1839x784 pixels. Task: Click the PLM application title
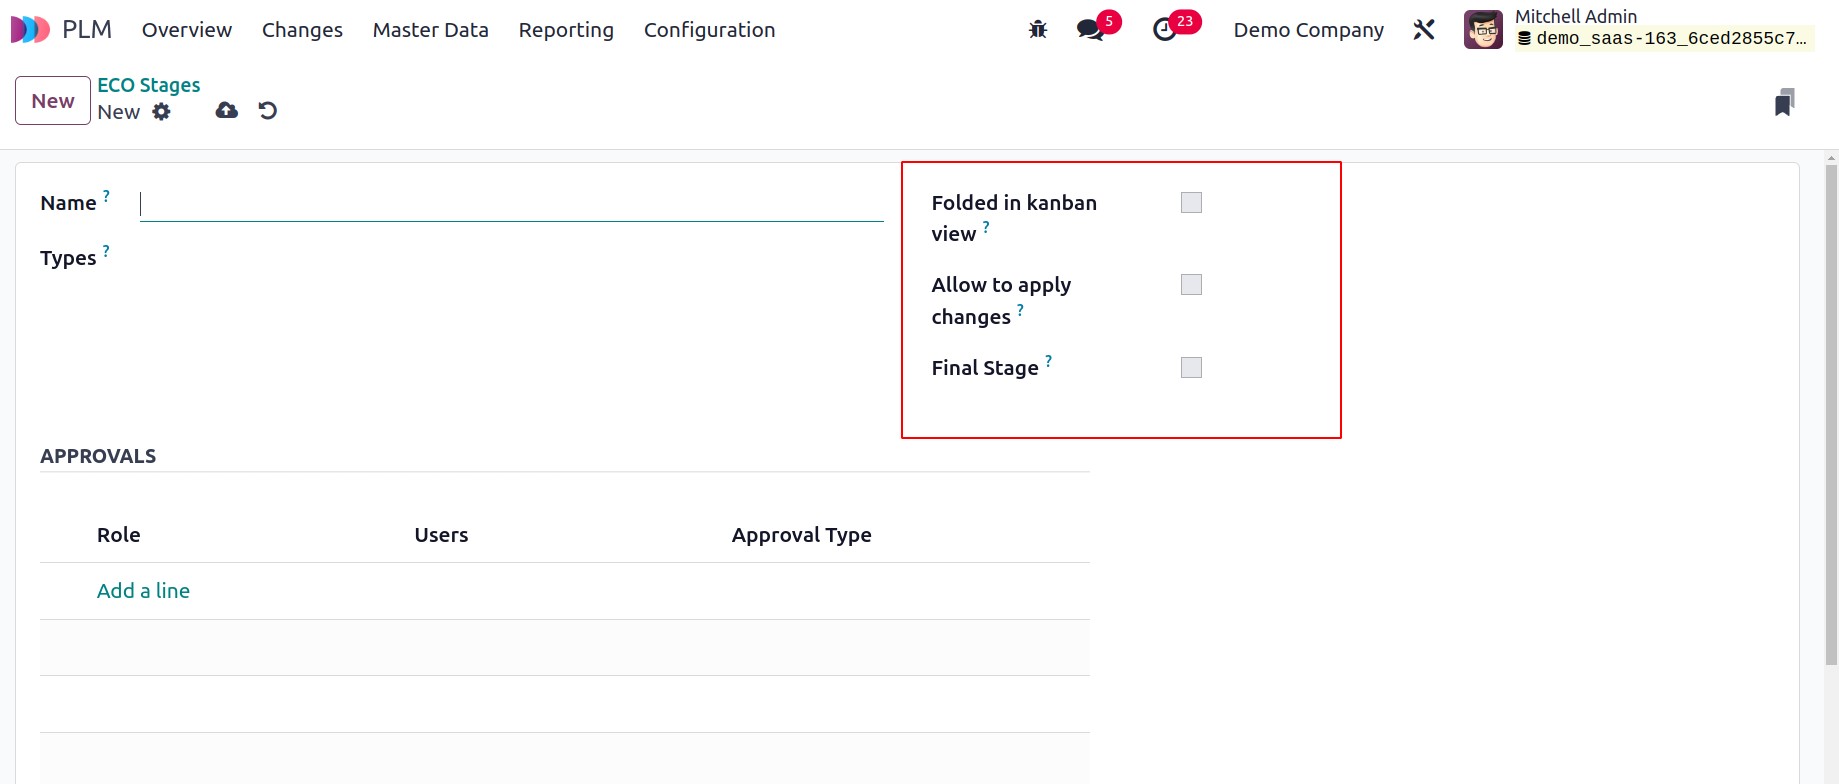point(87,30)
